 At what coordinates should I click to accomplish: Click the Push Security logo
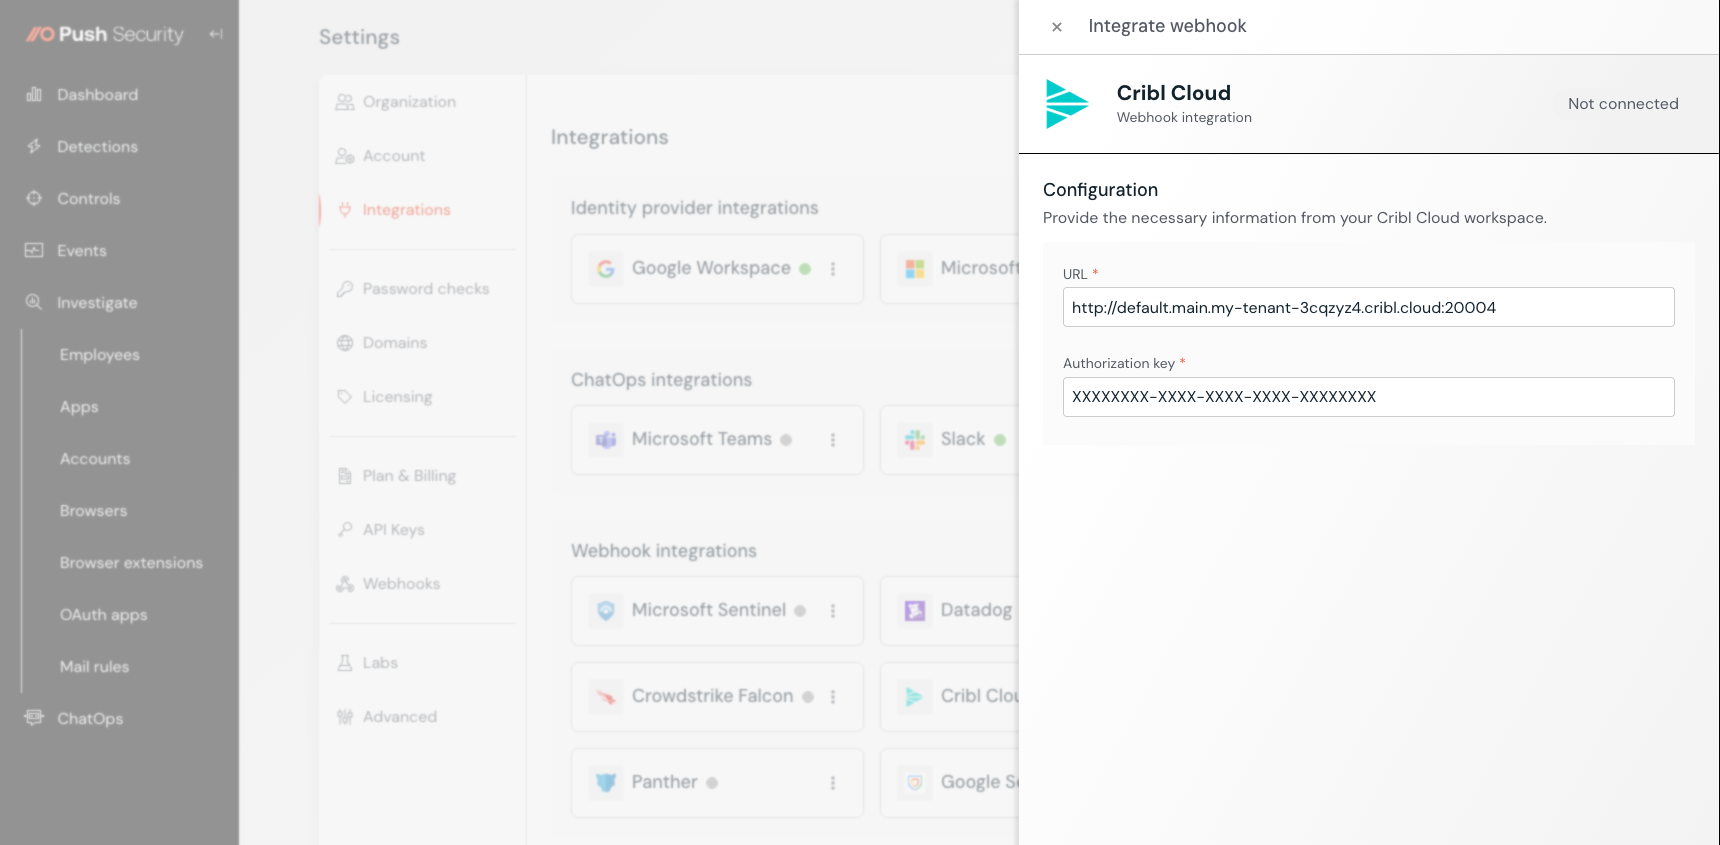click(105, 34)
